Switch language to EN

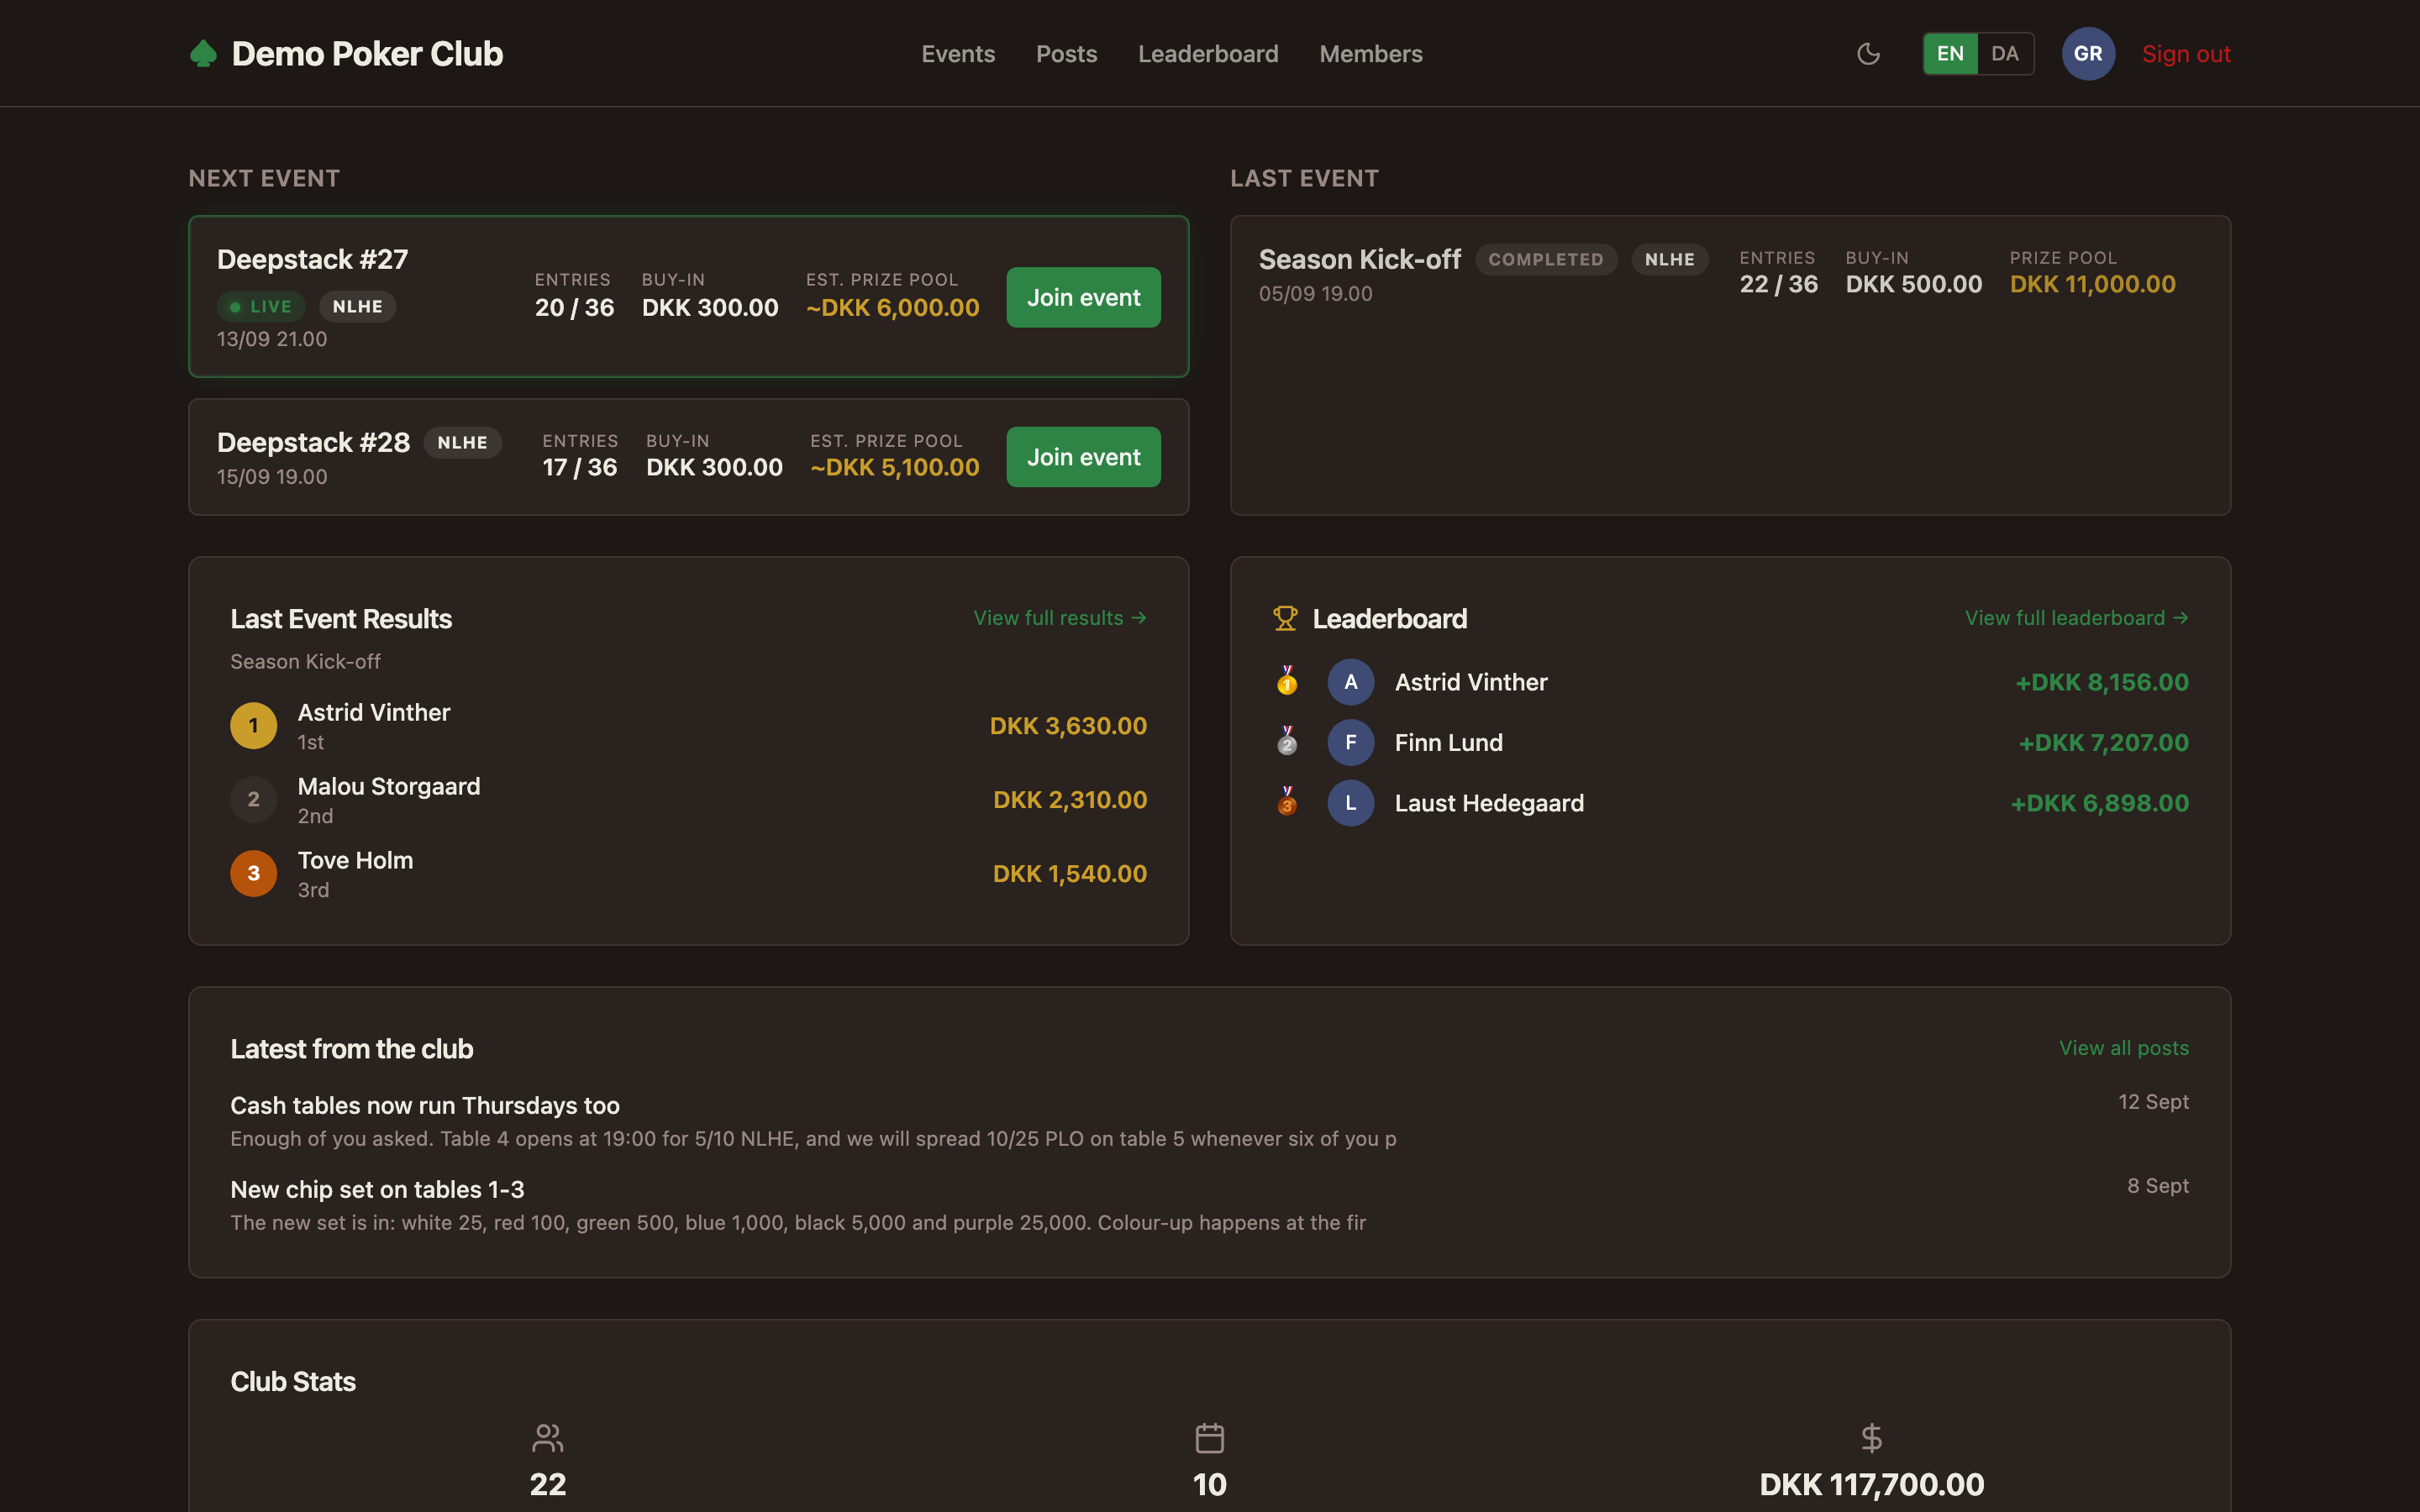1950,54
